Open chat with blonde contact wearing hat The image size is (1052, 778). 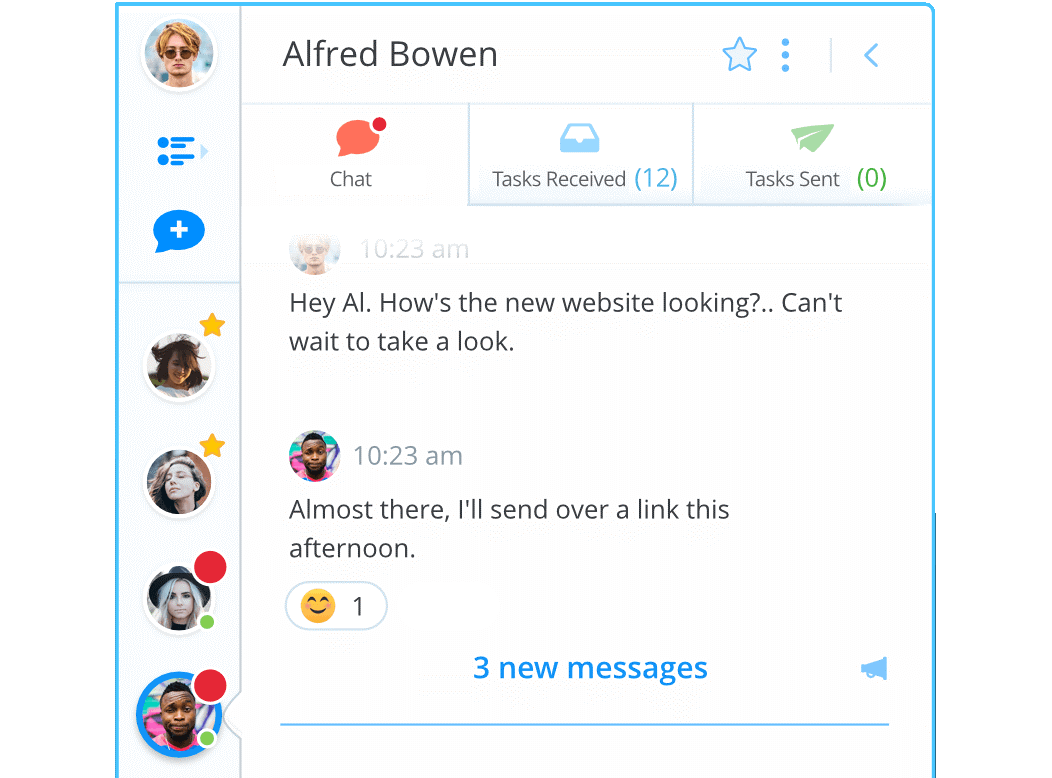coord(178,598)
